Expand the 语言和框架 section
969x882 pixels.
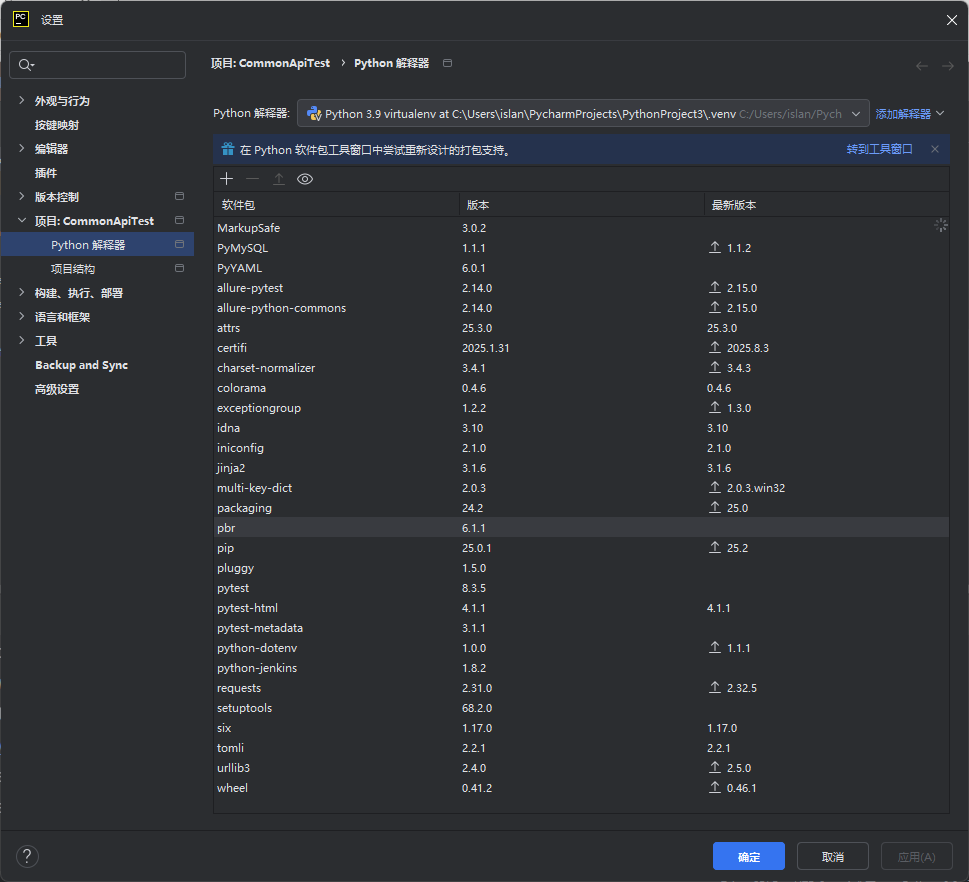(22, 316)
